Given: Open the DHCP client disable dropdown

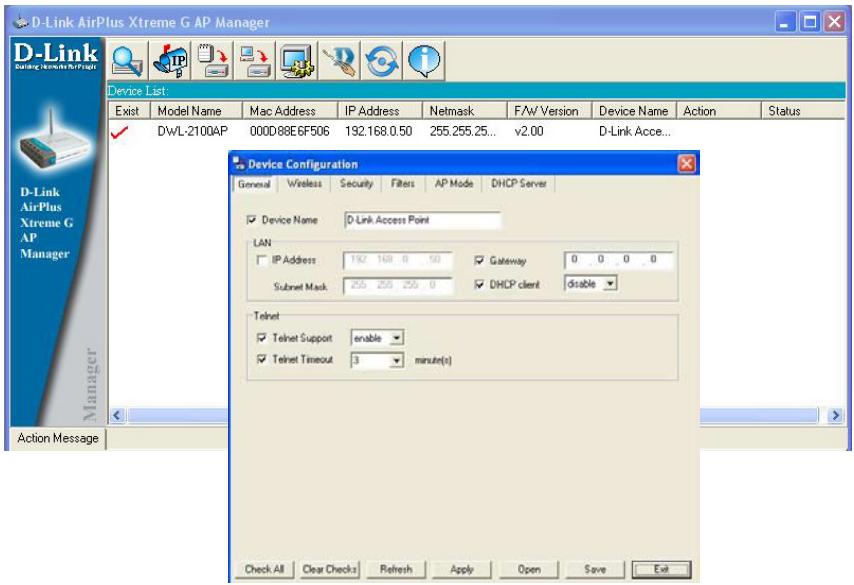Looking at the screenshot, I should click(x=610, y=284).
